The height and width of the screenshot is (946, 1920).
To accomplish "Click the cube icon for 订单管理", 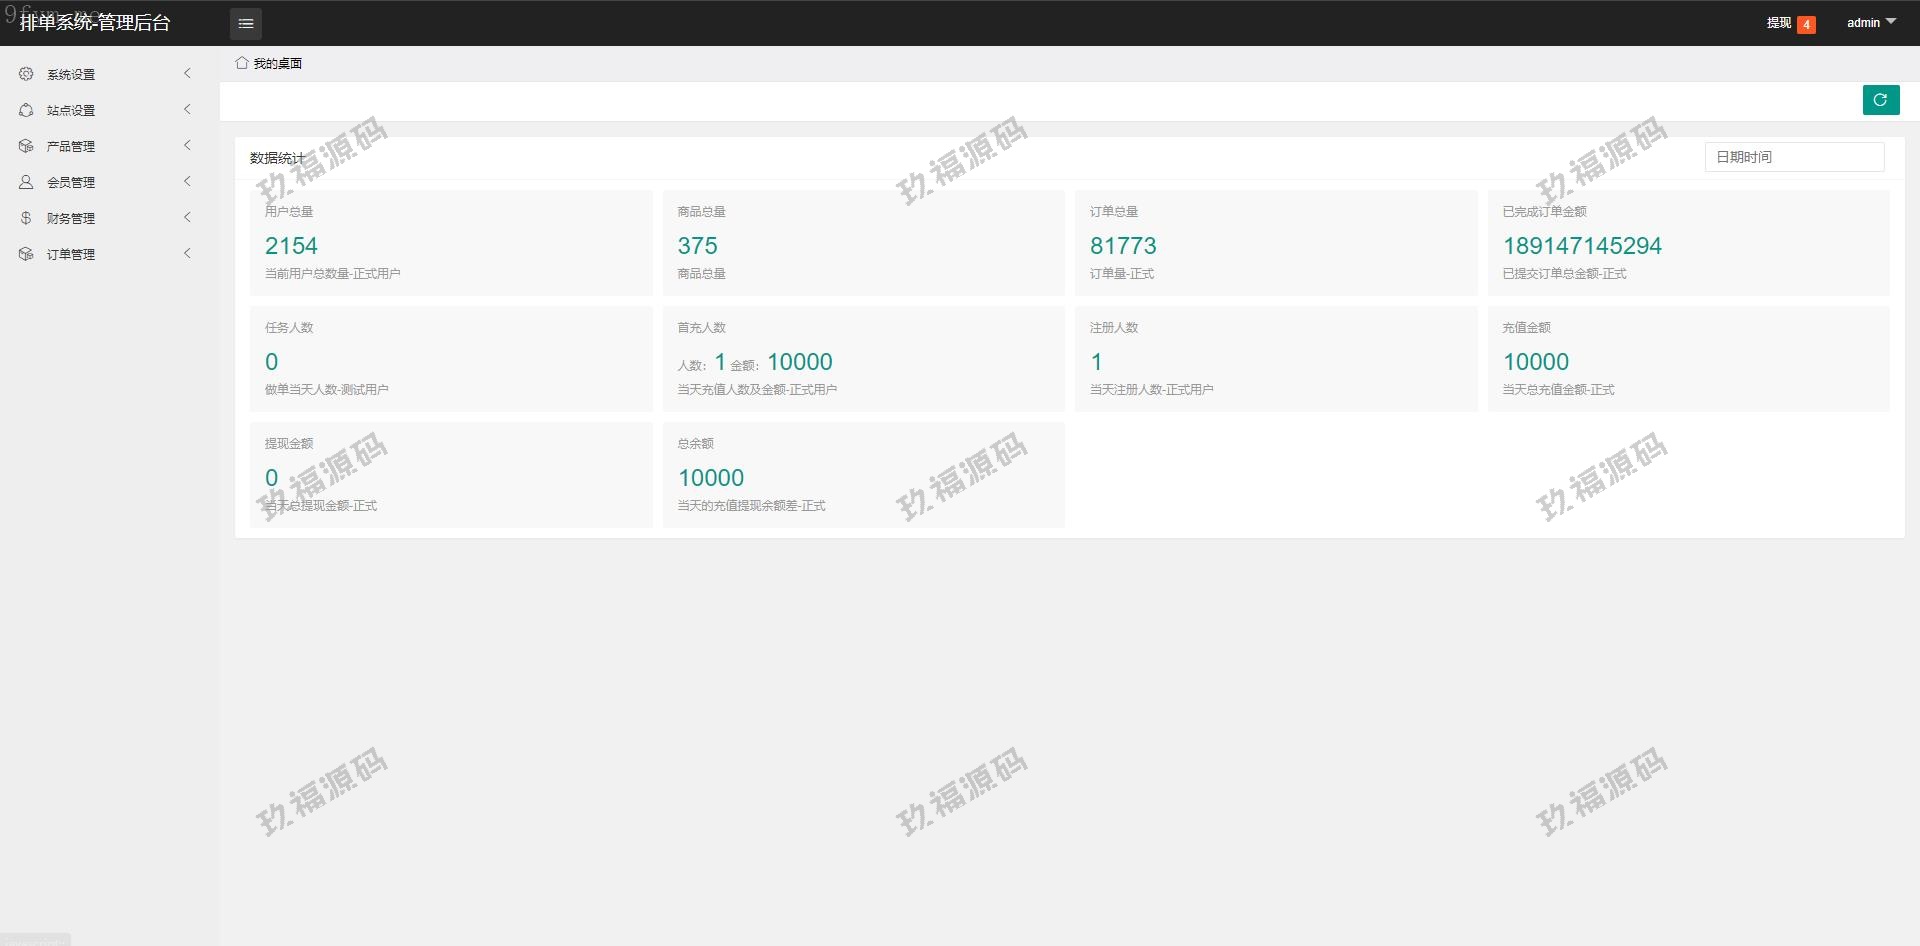I will 26,254.
